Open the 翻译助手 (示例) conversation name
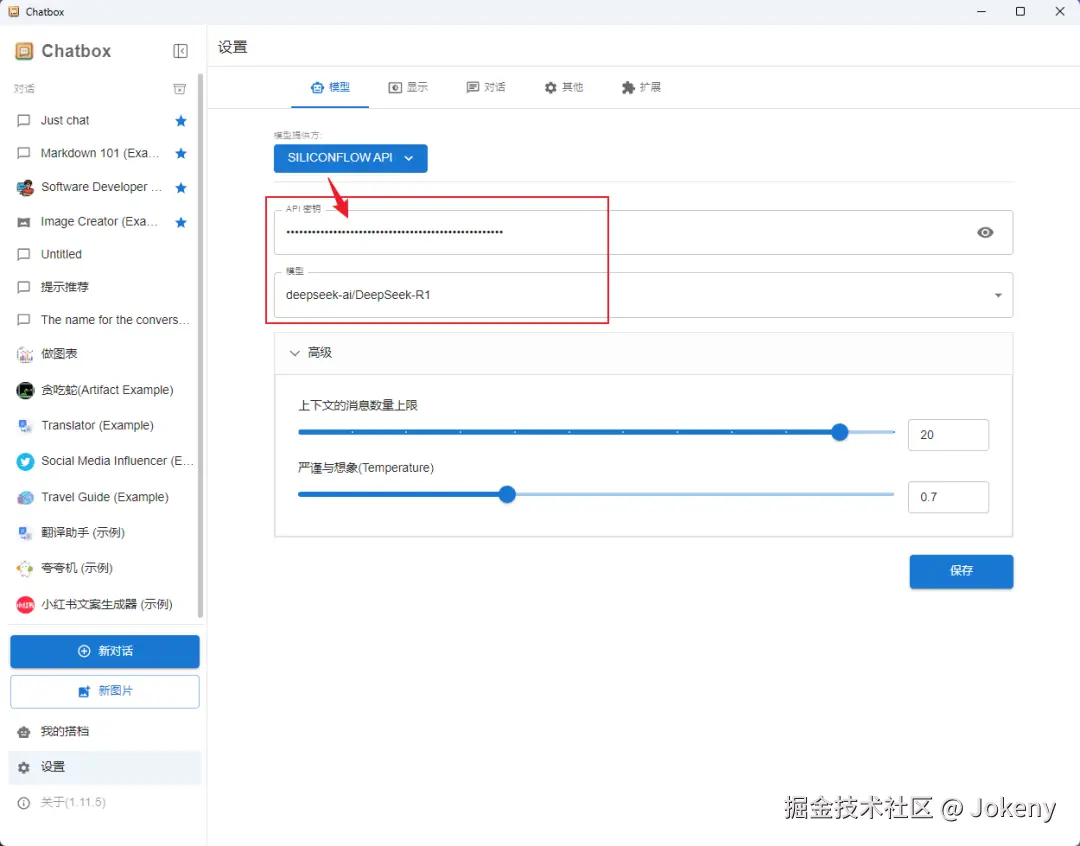This screenshot has width=1080, height=846. tap(83, 533)
